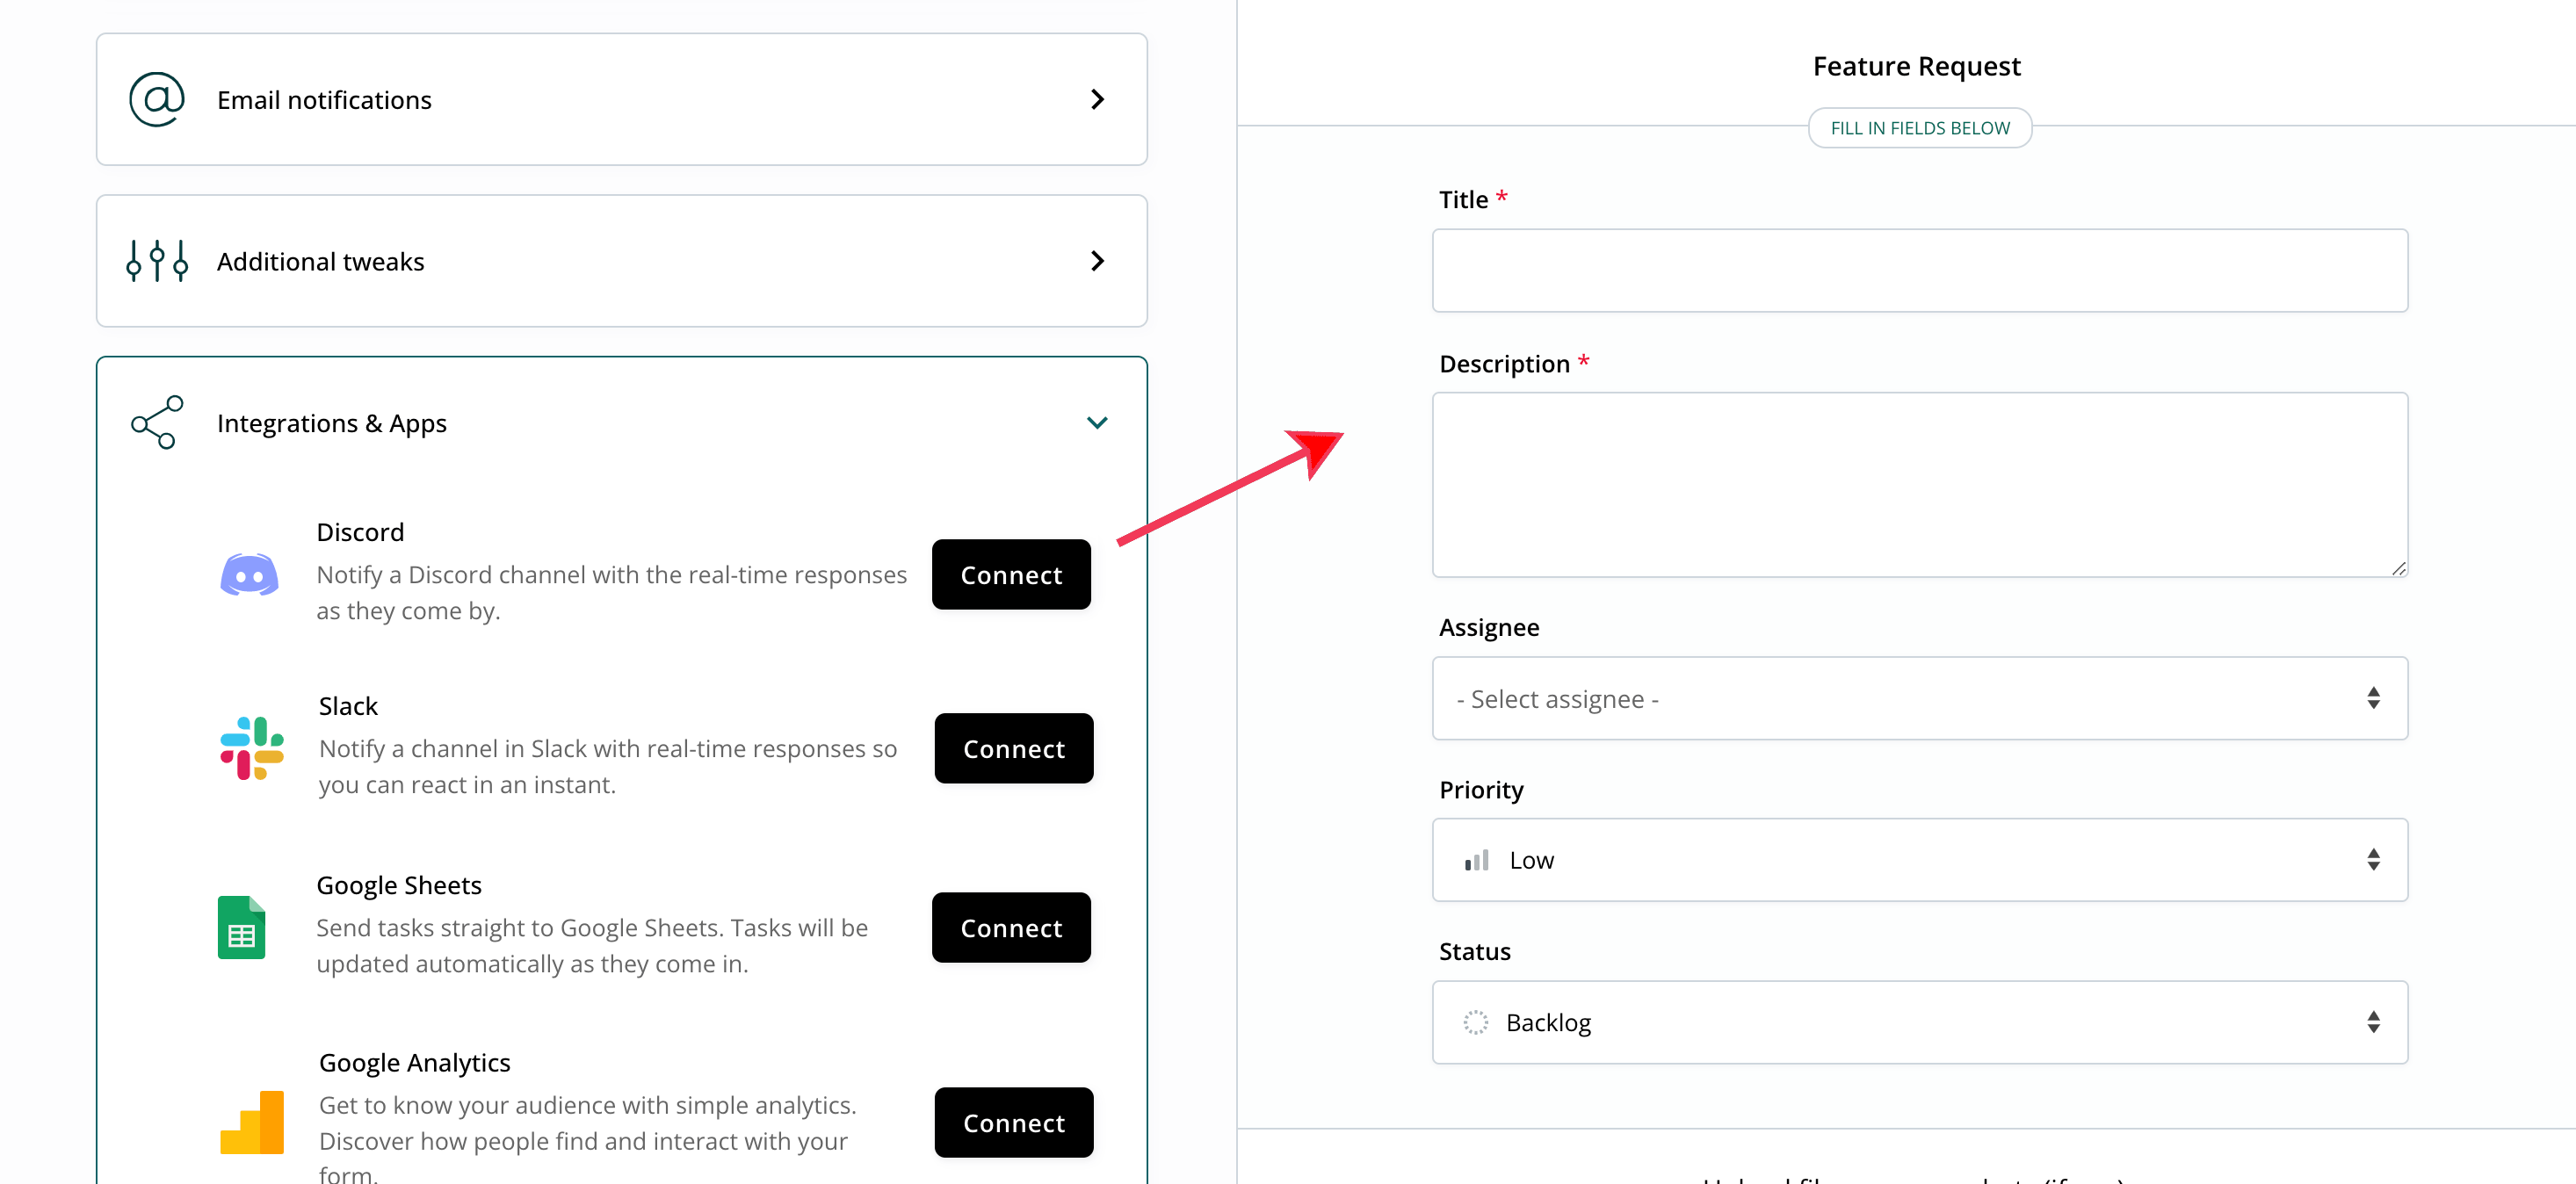Viewport: 2576px width, 1184px height.
Task: Click the Feature Request Description field
Action: [x=1921, y=485]
